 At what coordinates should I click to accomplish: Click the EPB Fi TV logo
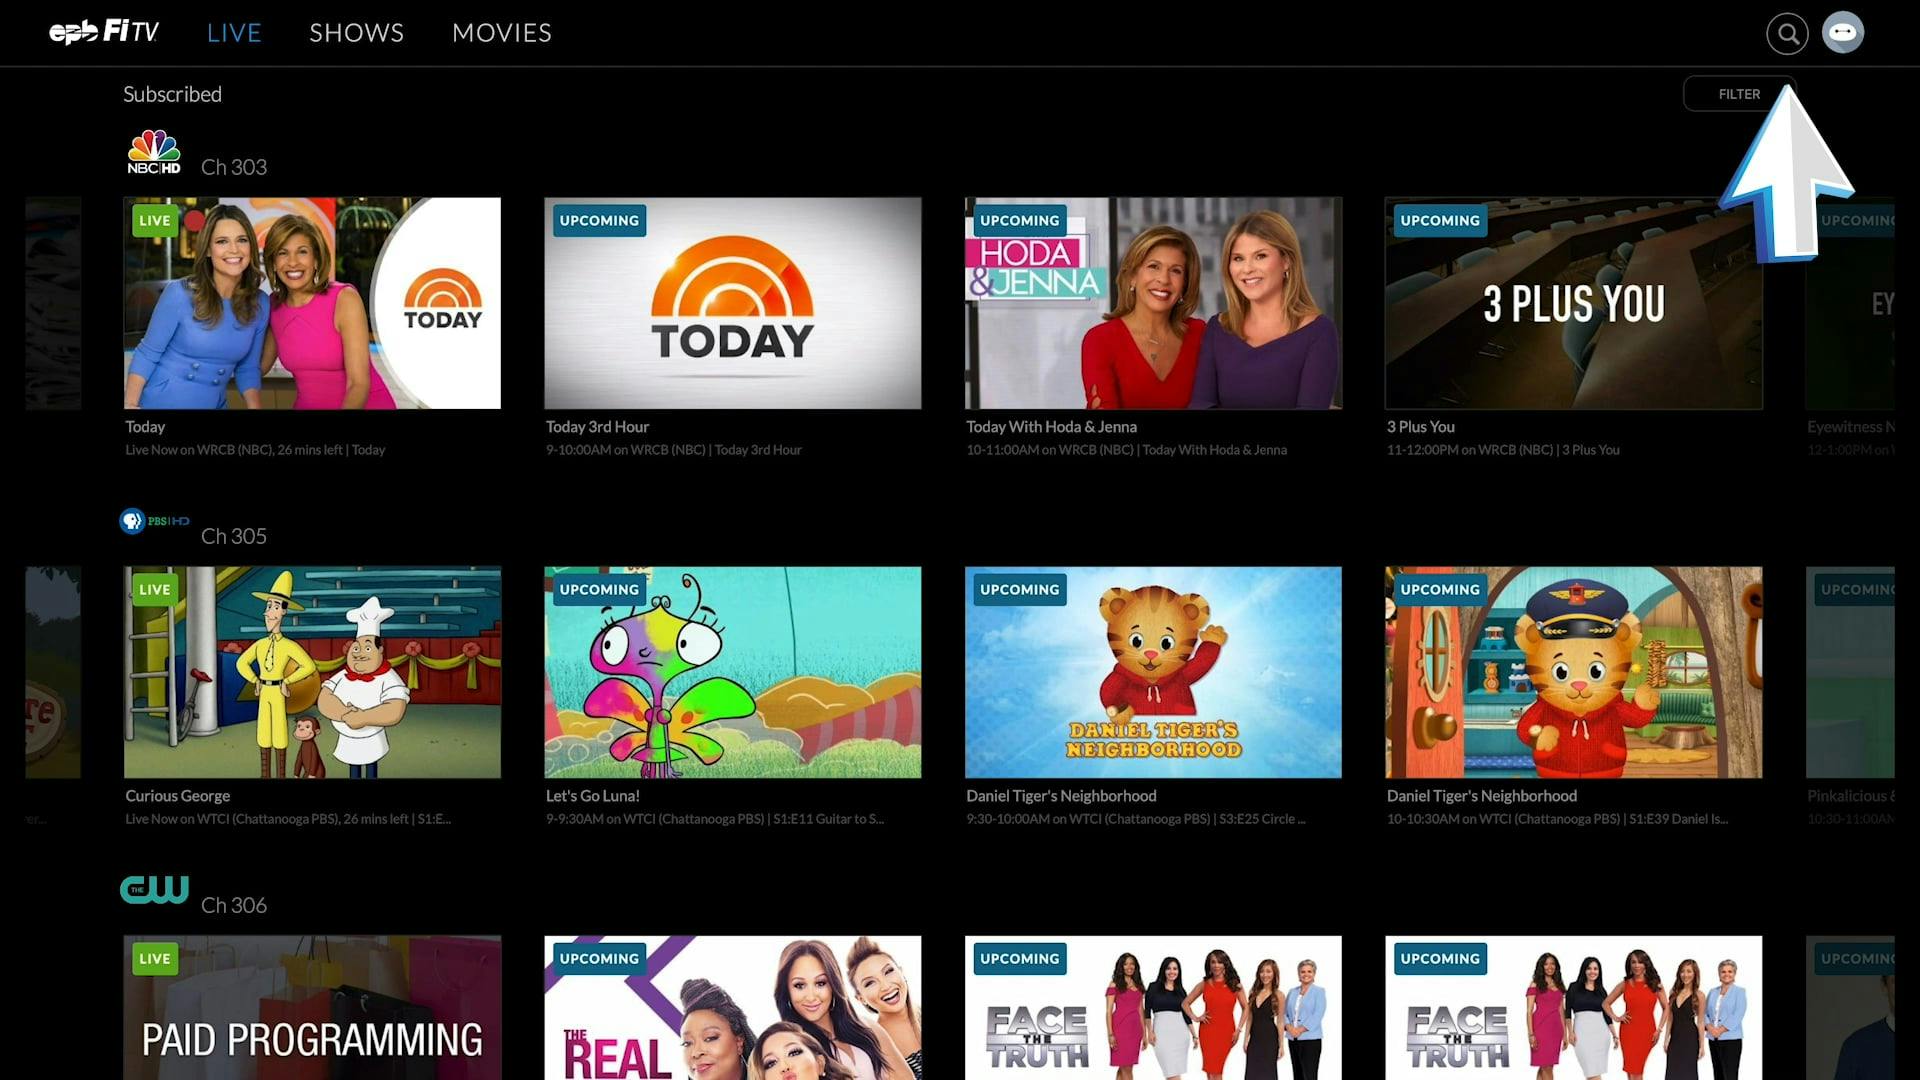pyautogui.click(x=104, y=32)
